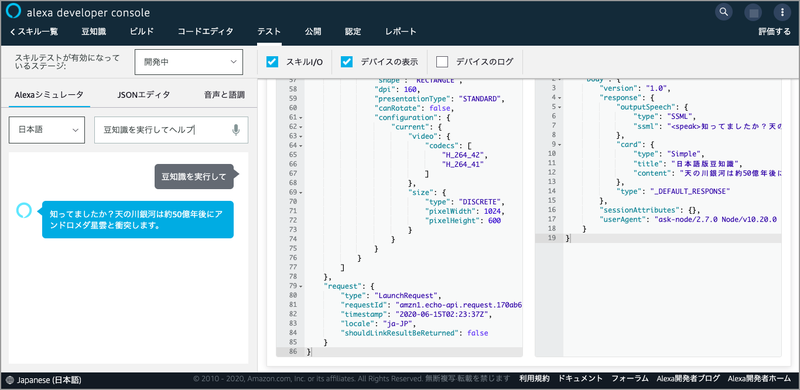
Task: Select the テスト tab
Action: click(x=269, y=32)
